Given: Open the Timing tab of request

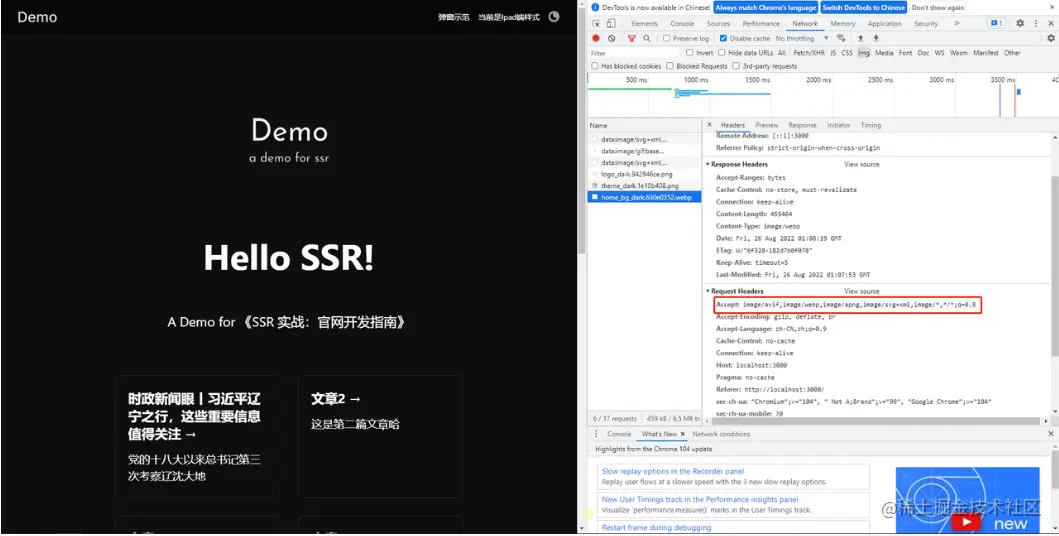Looking at the screenshot, I should click(871, 125).
